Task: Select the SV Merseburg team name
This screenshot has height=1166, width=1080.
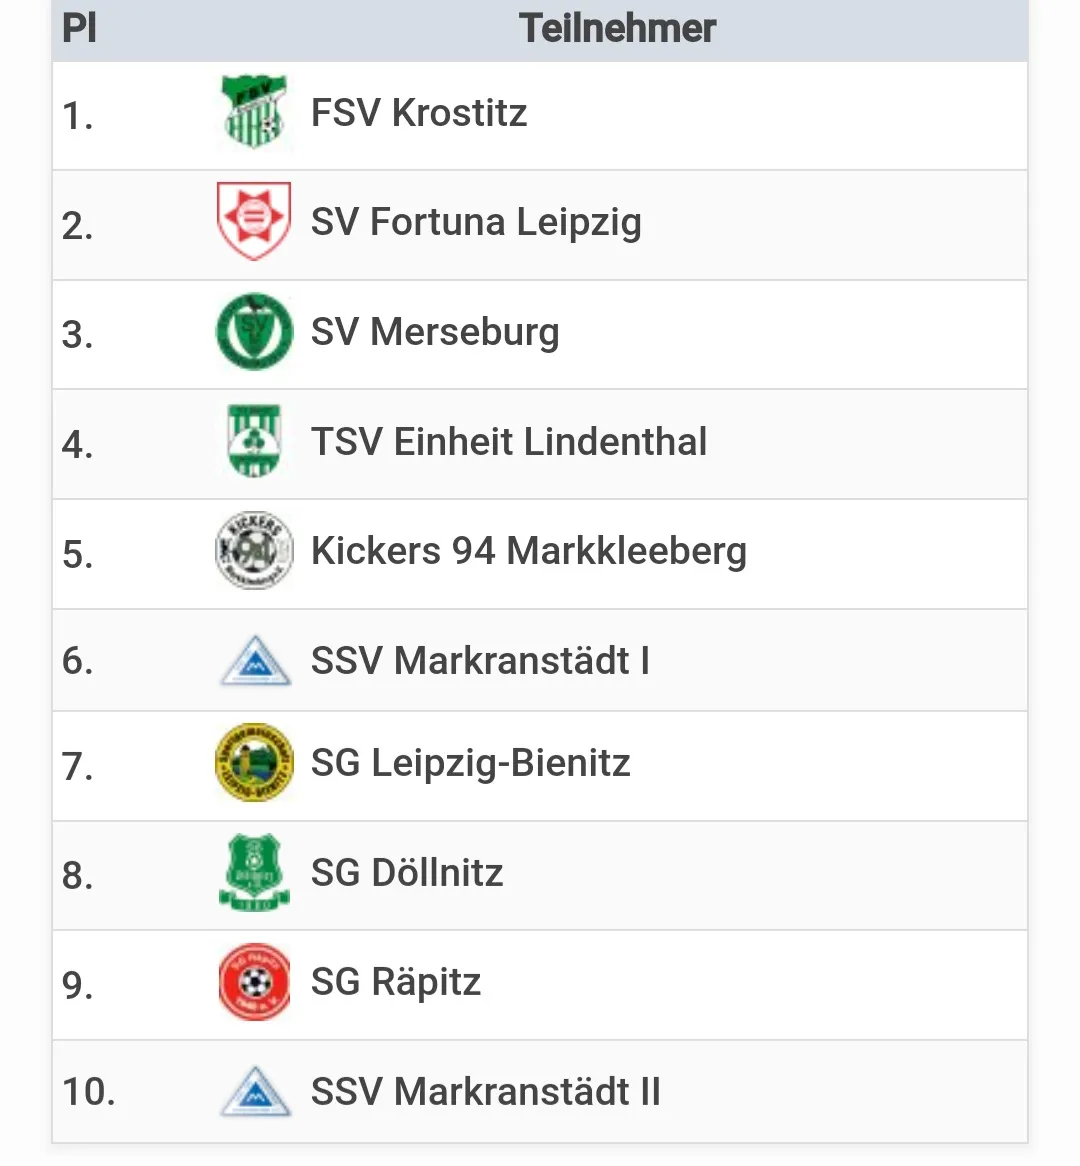Action: 435,332
